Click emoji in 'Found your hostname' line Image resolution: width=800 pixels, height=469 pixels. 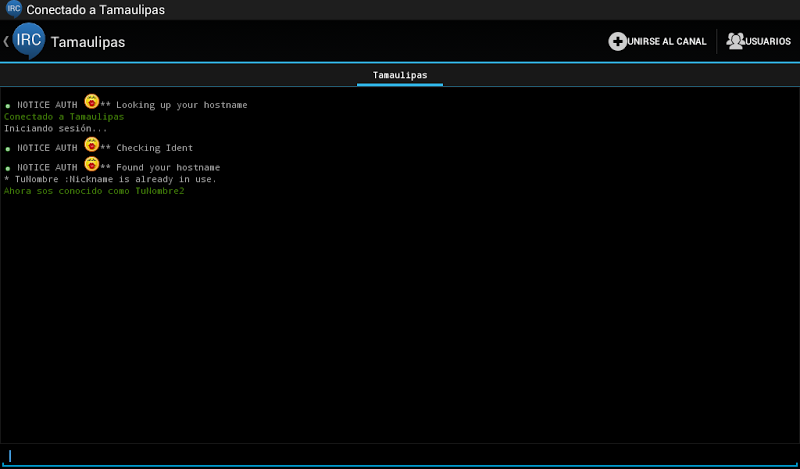pyautogui.click(x=91, y=164)
